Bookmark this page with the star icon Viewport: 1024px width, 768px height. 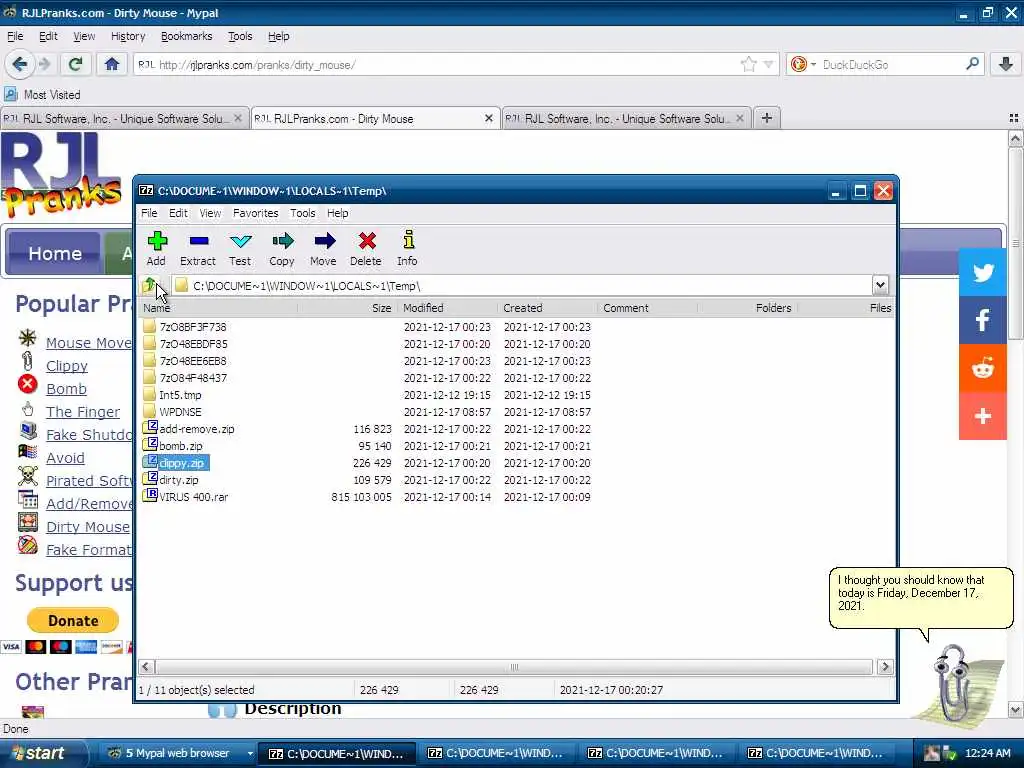coord(748,64)
